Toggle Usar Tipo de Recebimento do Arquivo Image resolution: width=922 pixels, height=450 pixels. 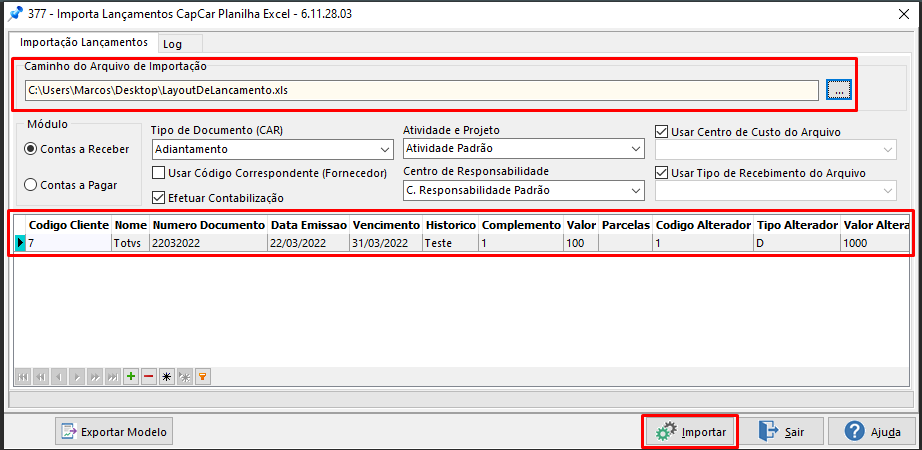click(761, 173)
